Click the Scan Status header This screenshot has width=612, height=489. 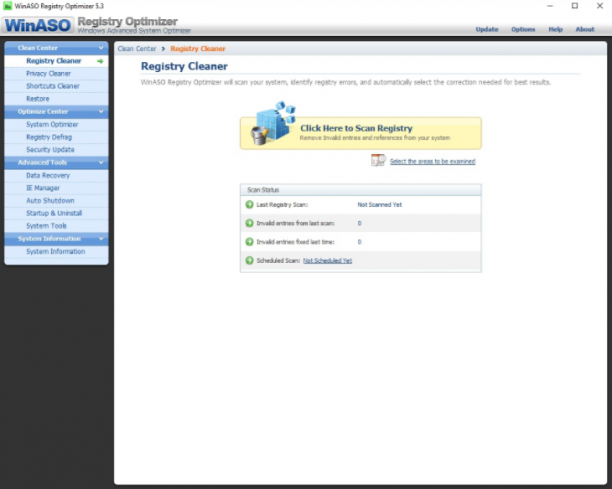(361, 190)
